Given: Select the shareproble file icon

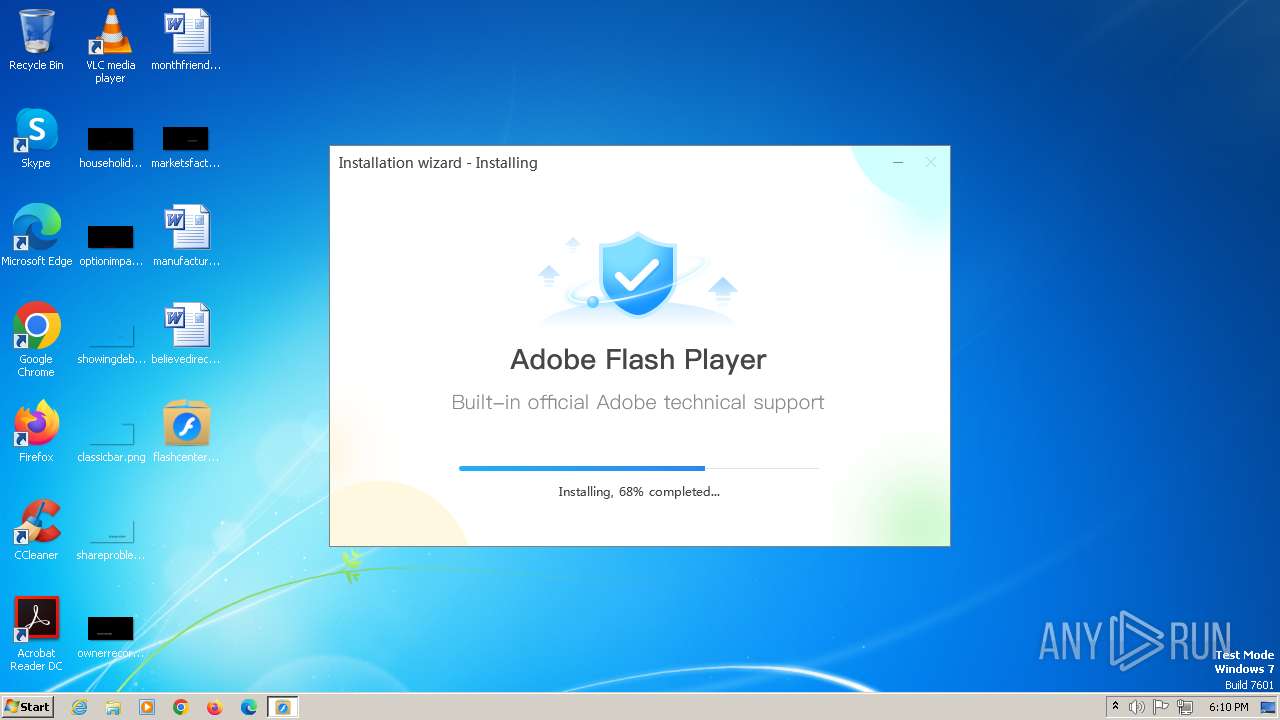Looking at the screenshot, I should point(110,538).
